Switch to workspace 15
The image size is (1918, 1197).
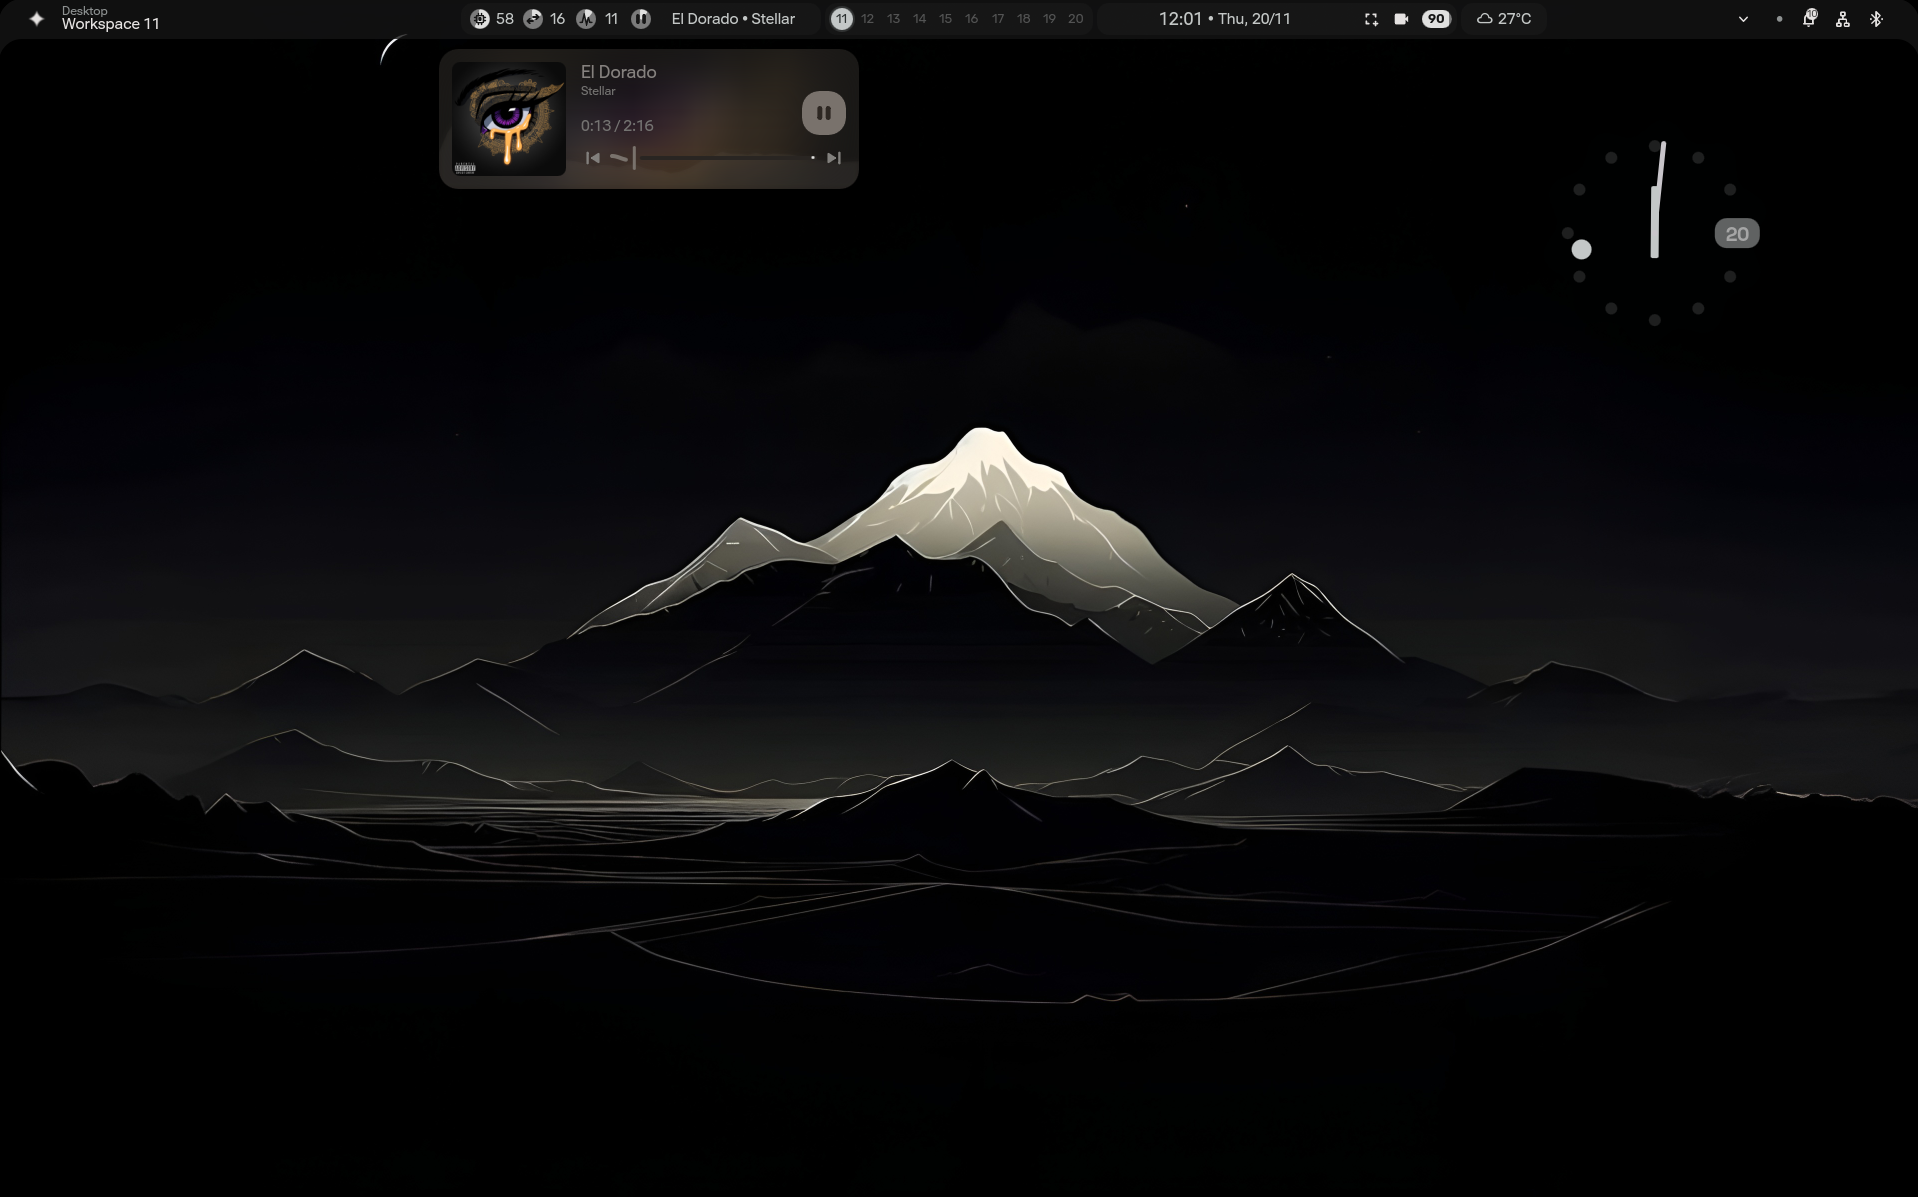coord(944,18)
